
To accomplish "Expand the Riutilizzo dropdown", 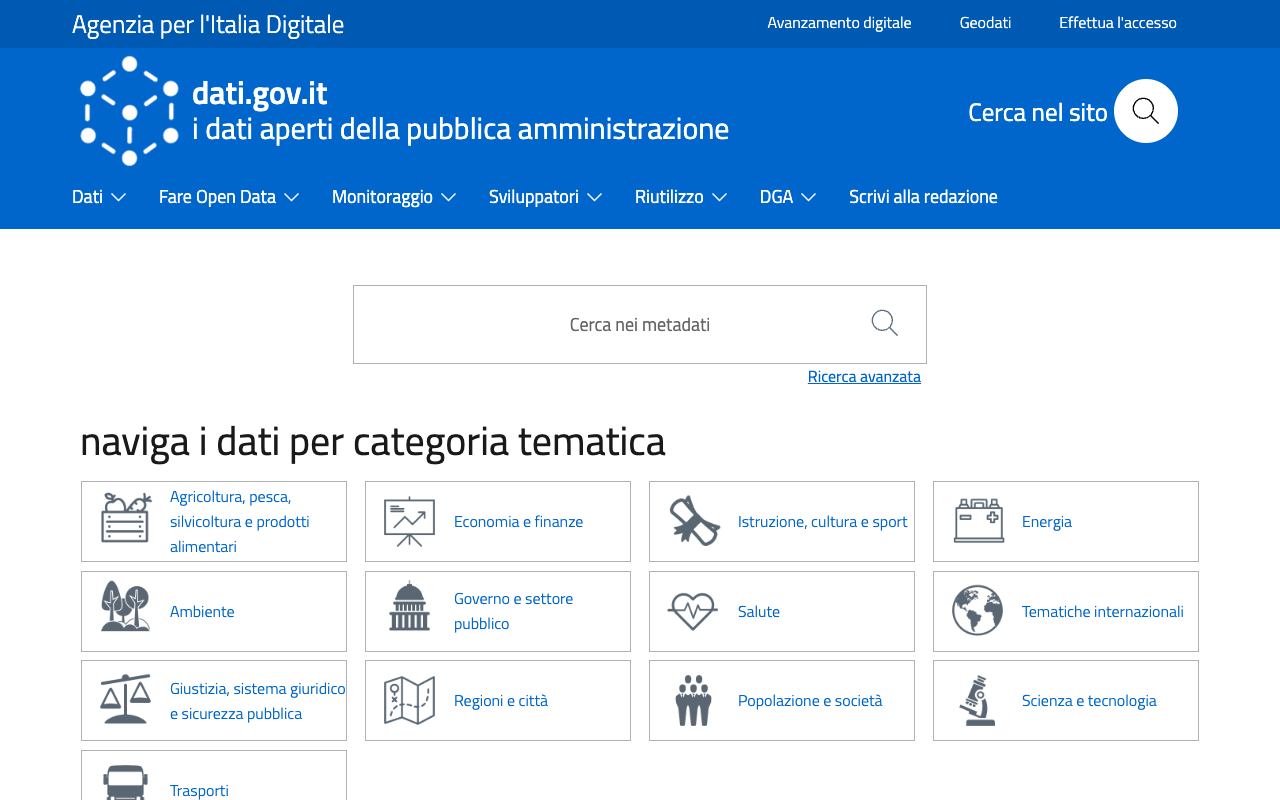I will click(680, 197).
